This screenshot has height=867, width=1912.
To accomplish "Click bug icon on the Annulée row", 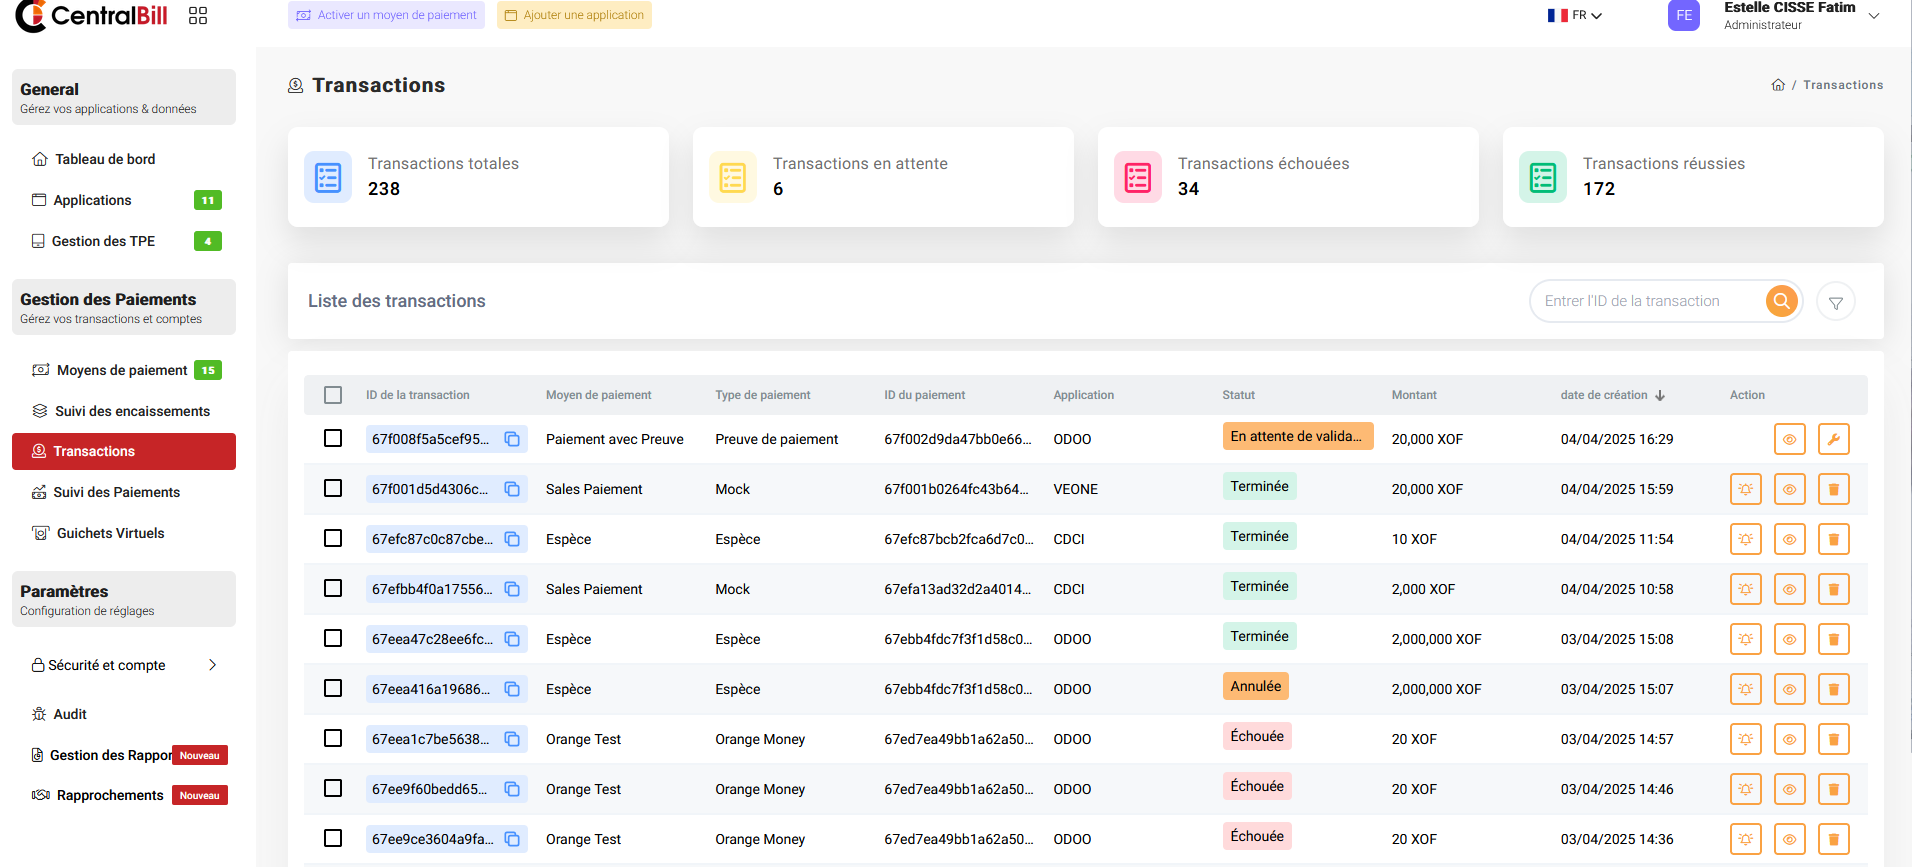I will (x=1745, y=689).
